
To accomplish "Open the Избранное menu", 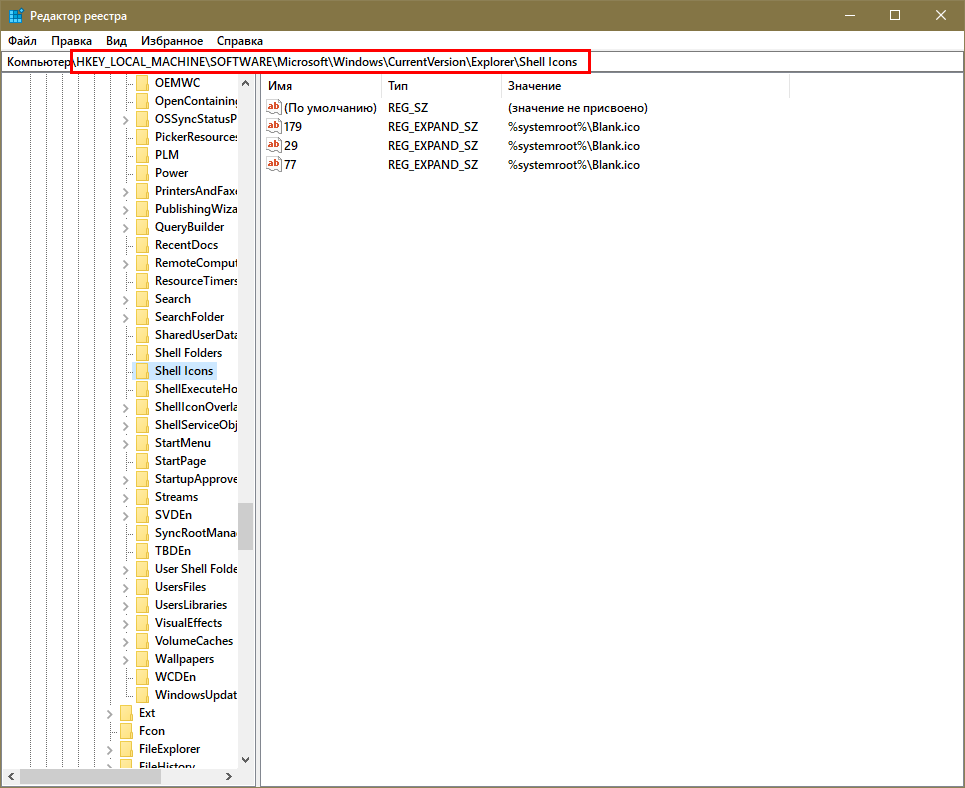I will coord(172,41).
